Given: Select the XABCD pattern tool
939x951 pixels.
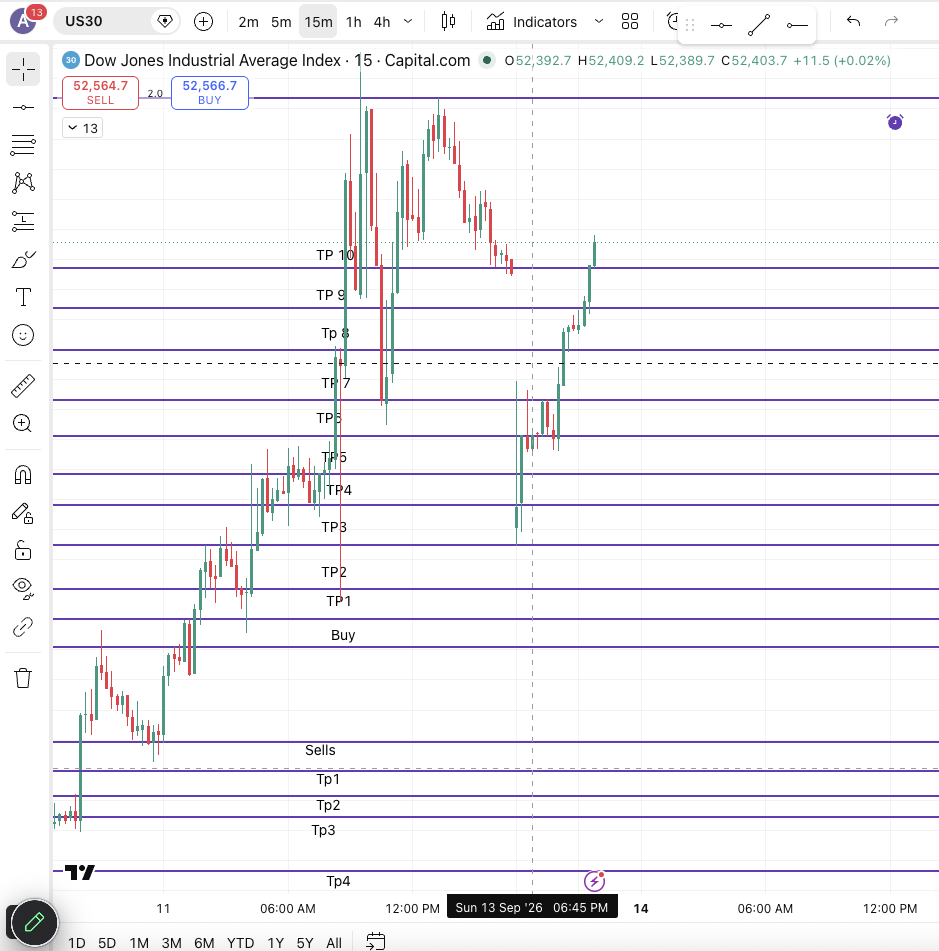Looking at the screenshot, I should [x=23, y=183].
